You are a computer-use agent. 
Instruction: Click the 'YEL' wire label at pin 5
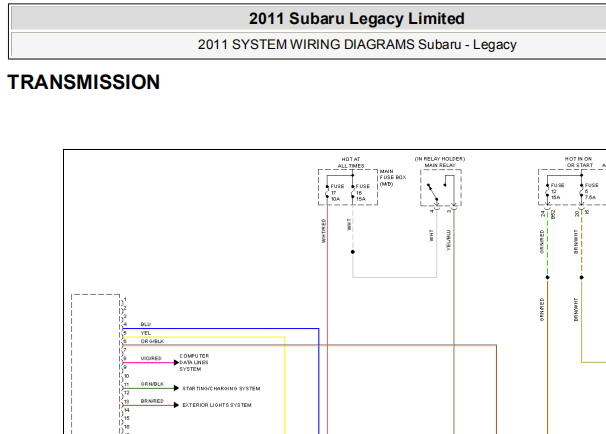tap(146, 333)
